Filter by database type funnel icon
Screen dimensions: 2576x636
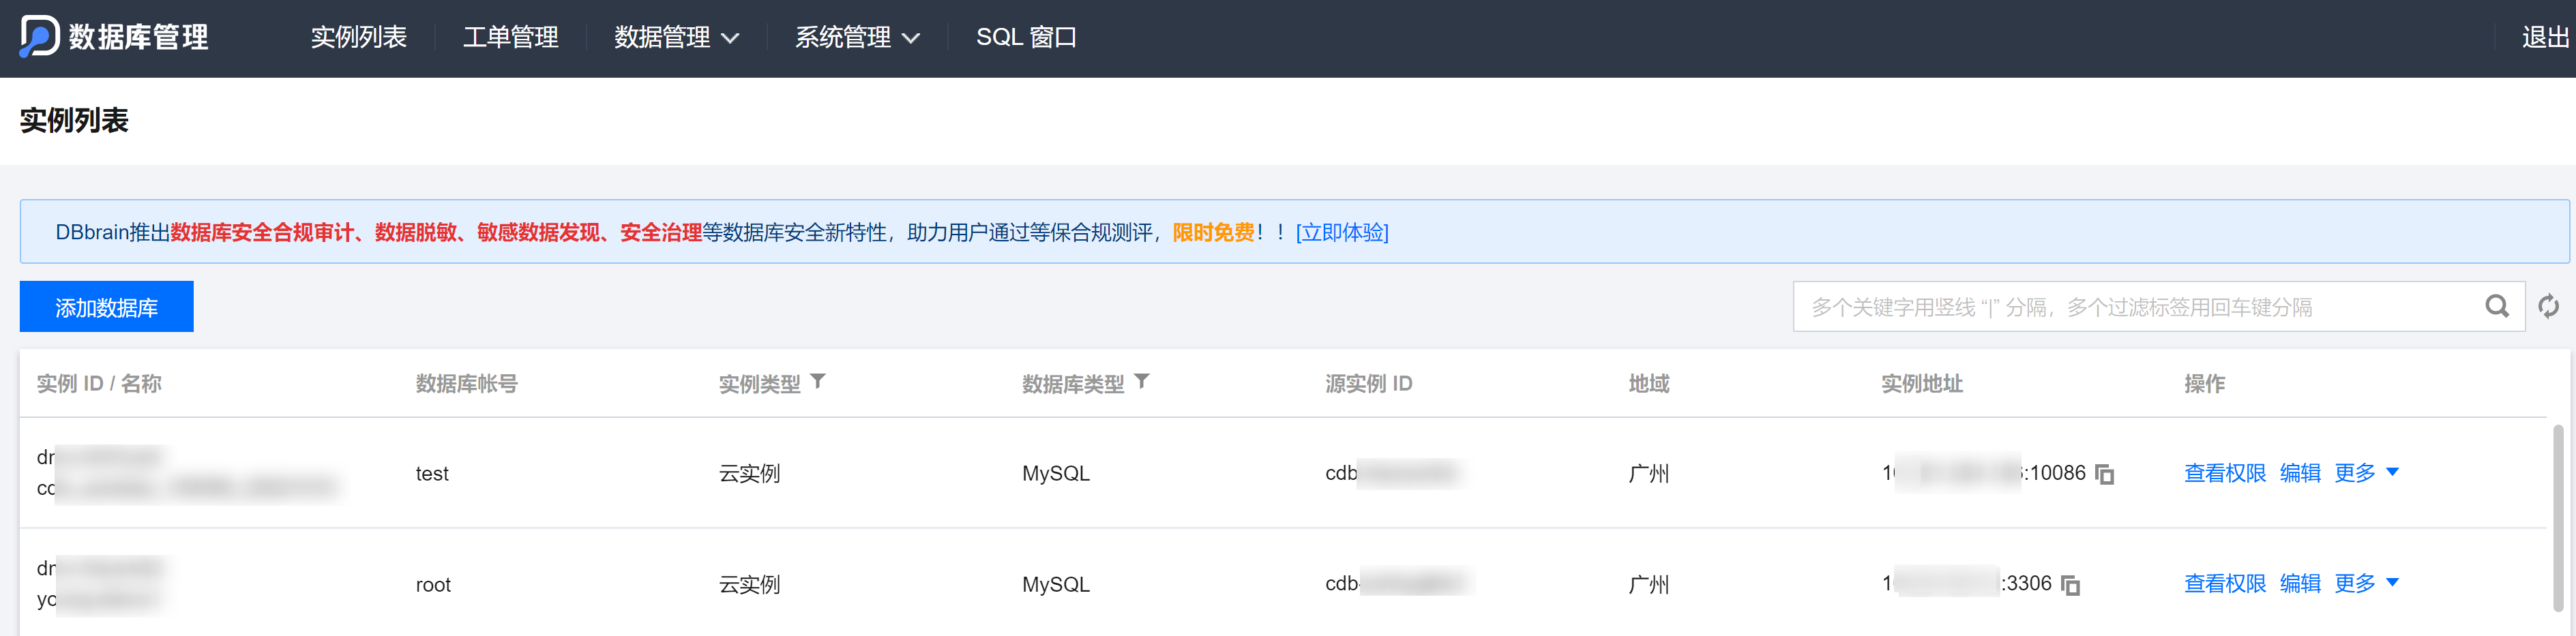1142,382
